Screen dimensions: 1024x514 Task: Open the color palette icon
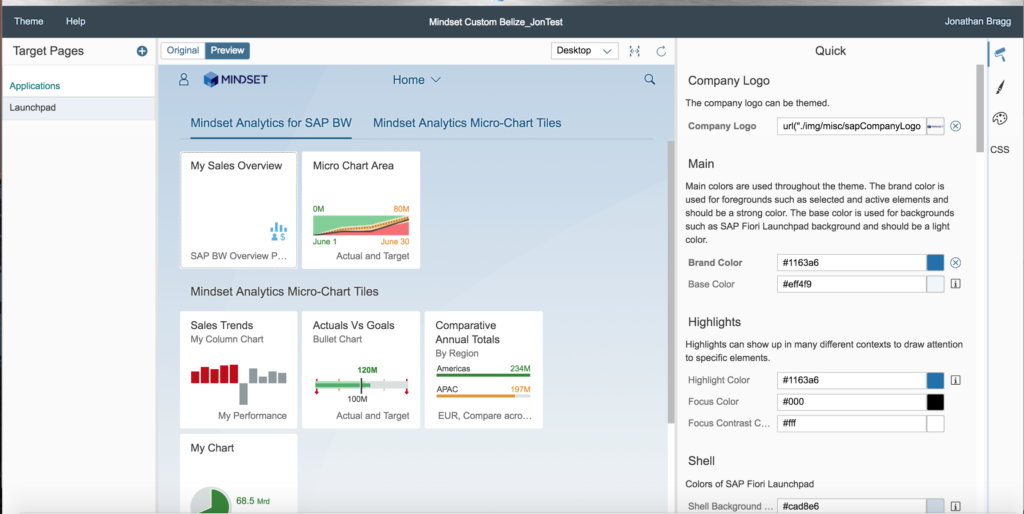pos(1000,118)
